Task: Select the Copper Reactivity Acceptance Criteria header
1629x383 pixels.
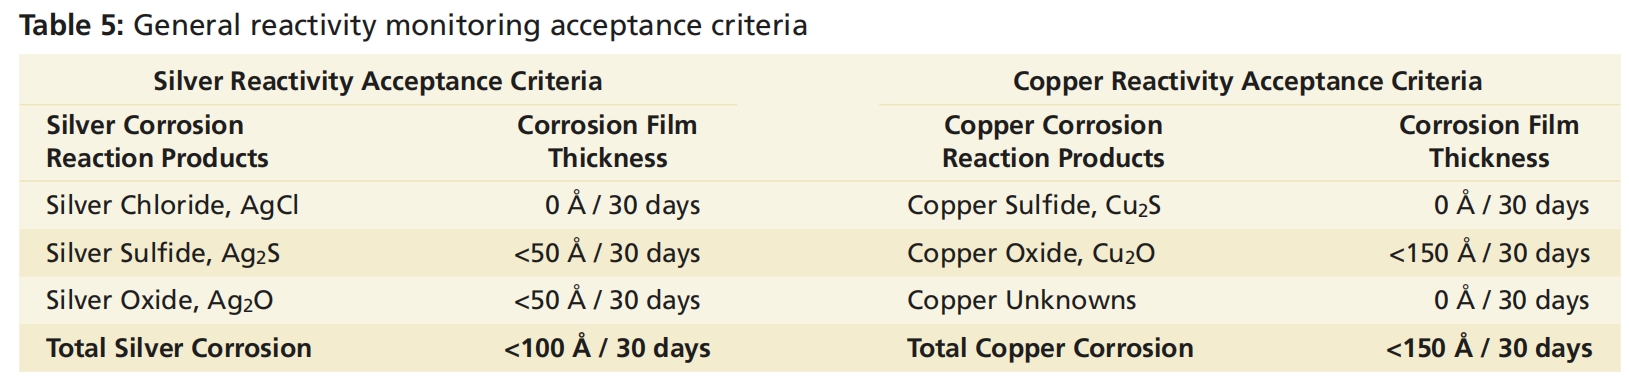Action: (1247, 81)
